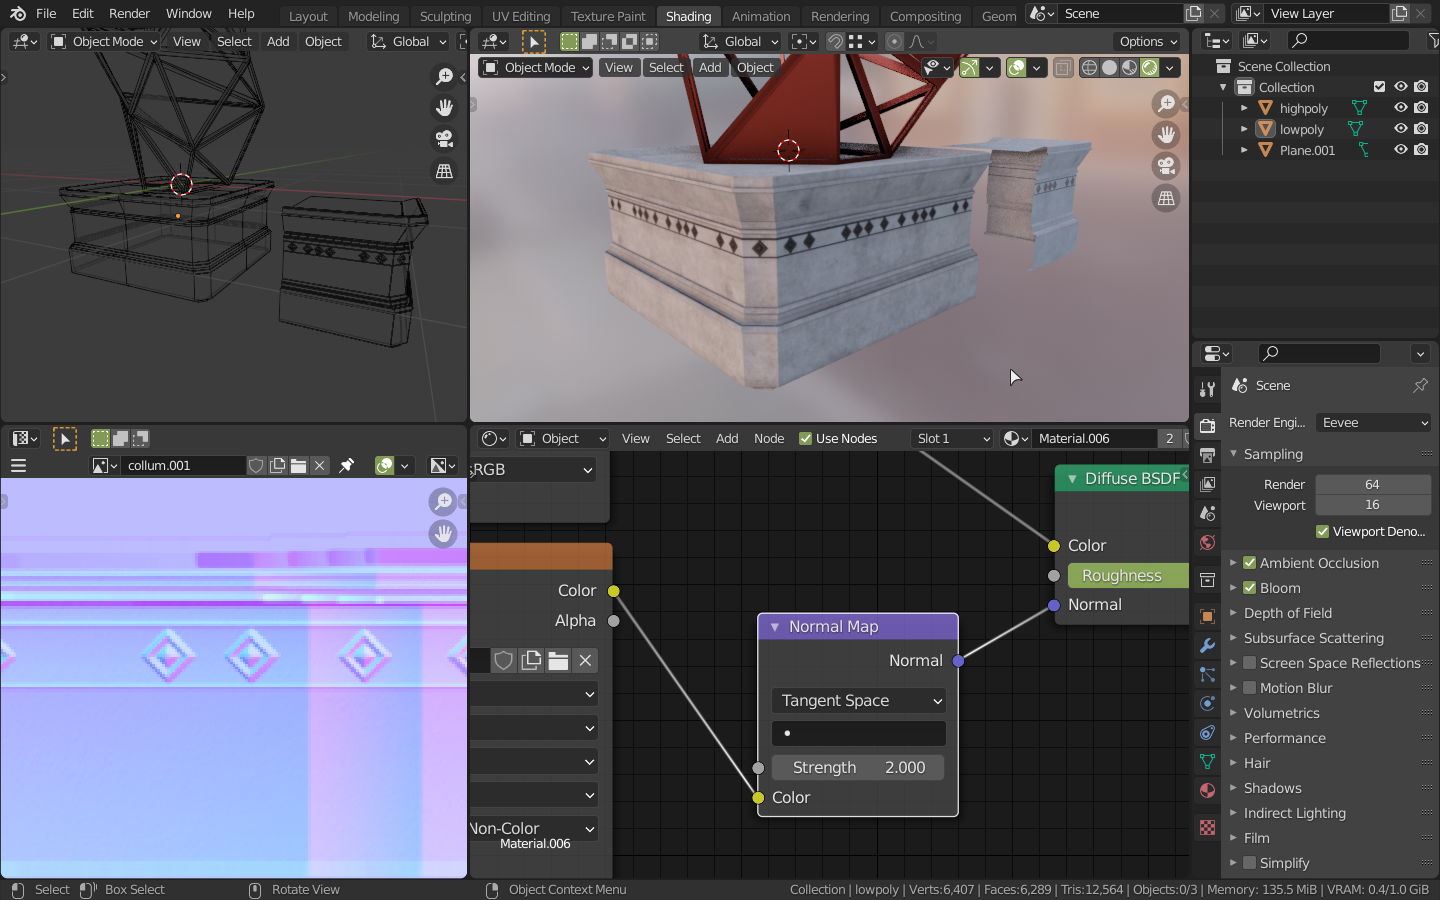This screenshot has height=900, width=1440.
Task: Disable the Bloom checkbox
Action: tap(1249, 588)
